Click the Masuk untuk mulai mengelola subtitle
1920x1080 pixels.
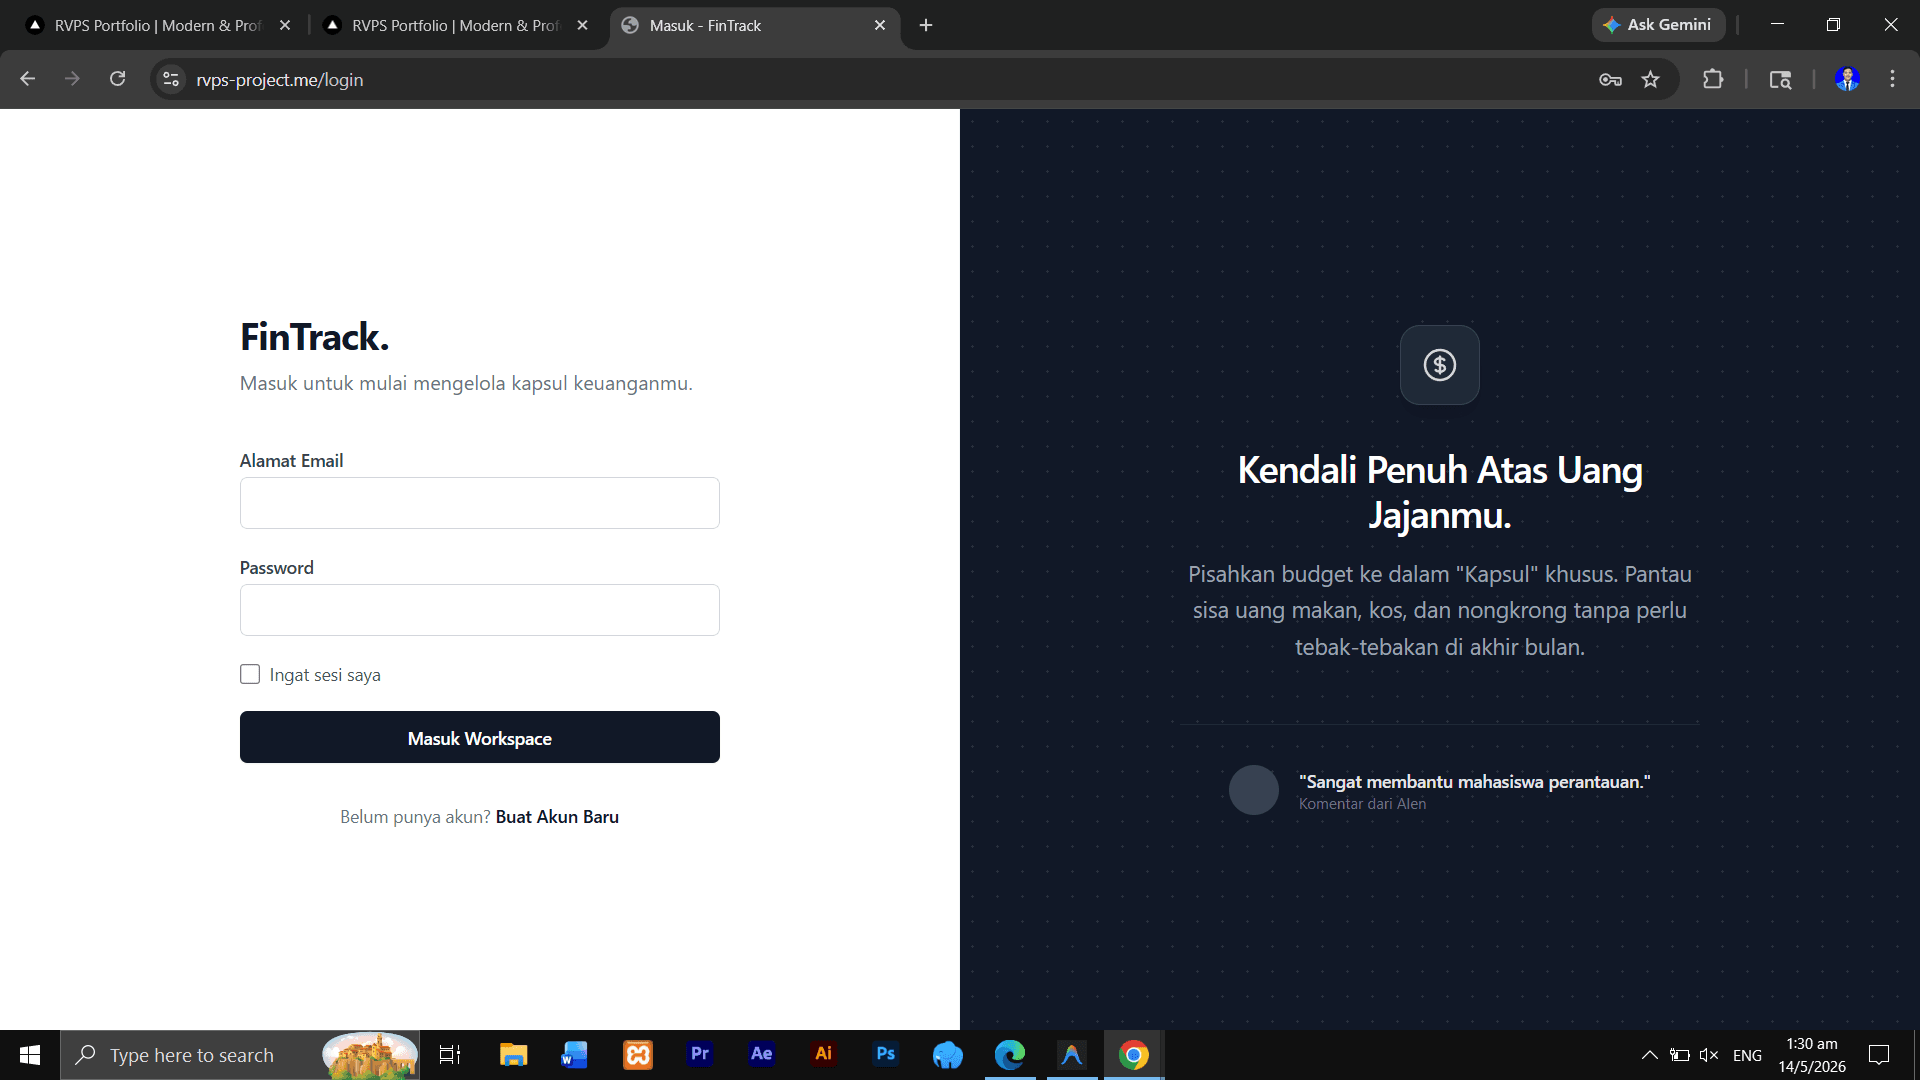[466, 384]
